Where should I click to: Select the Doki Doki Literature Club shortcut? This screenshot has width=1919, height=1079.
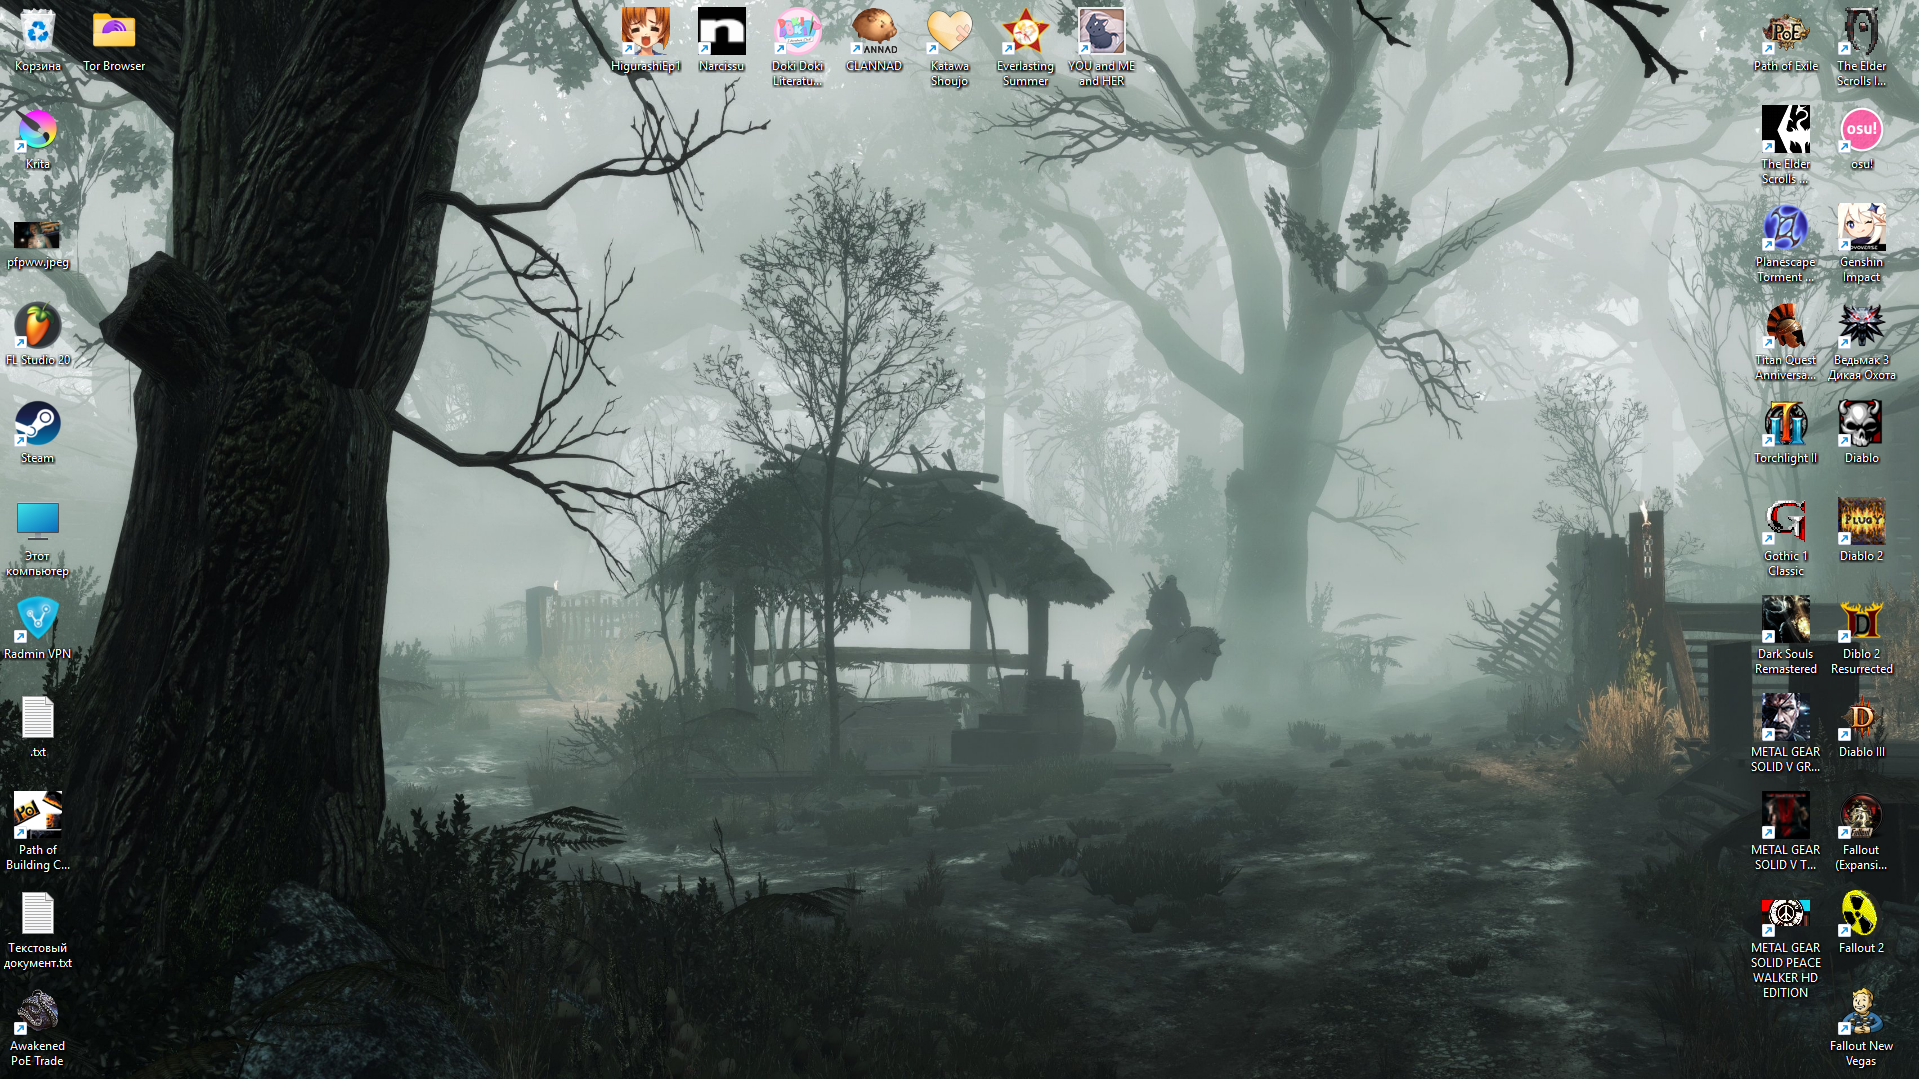coord(797,47)
